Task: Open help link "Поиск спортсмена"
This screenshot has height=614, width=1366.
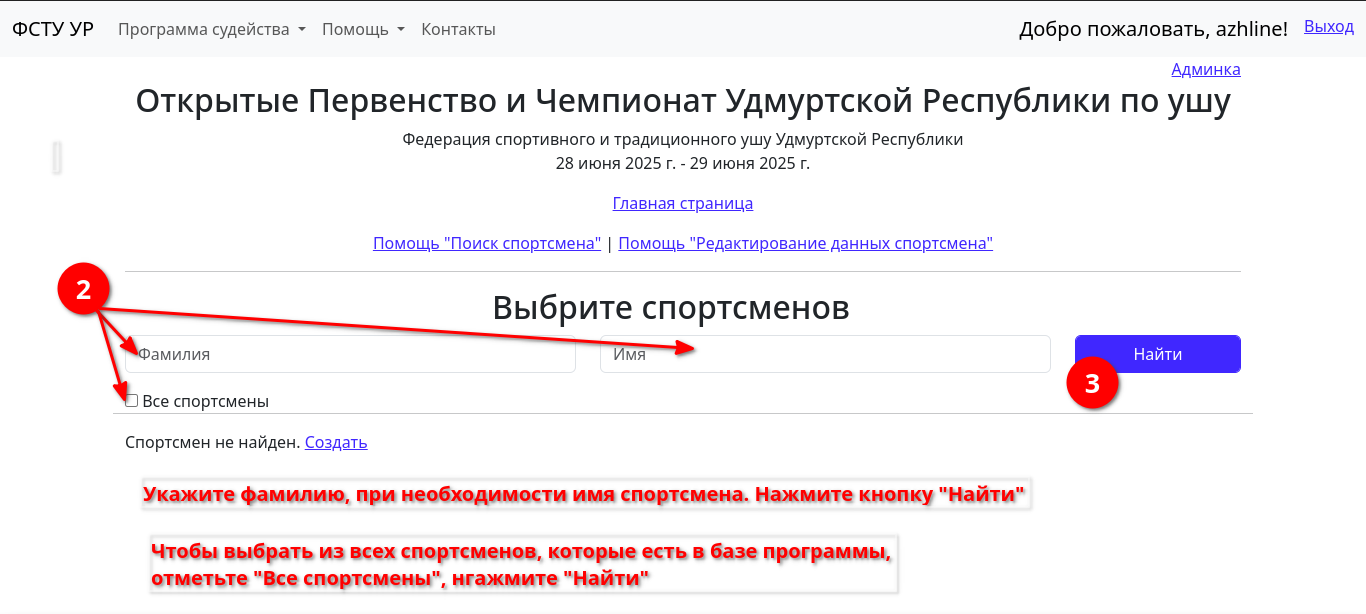Action: coord(487,243)
